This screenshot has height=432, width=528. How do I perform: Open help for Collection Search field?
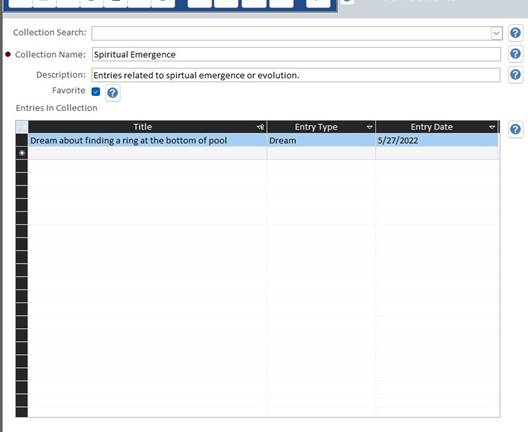515,33
